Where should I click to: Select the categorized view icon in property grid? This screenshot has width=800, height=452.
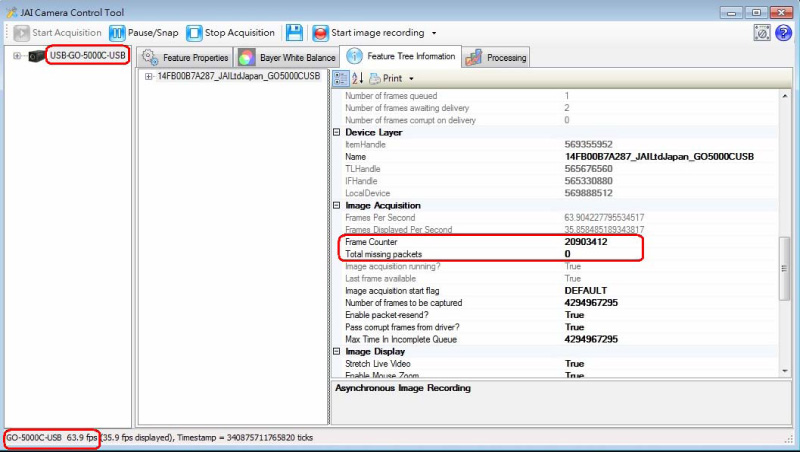tap(340, 78)
